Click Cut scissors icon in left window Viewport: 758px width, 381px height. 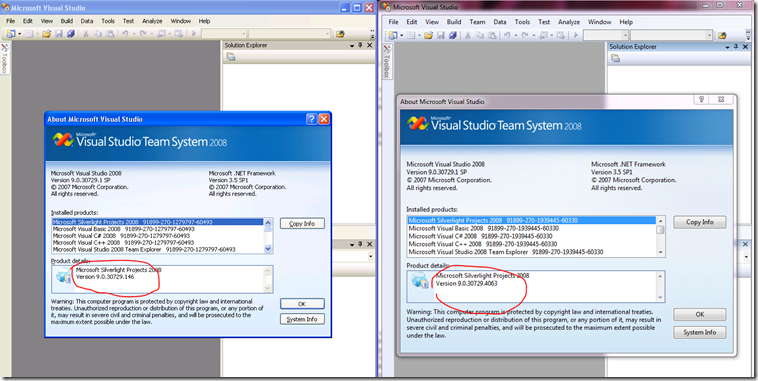(x=86, y=34)
